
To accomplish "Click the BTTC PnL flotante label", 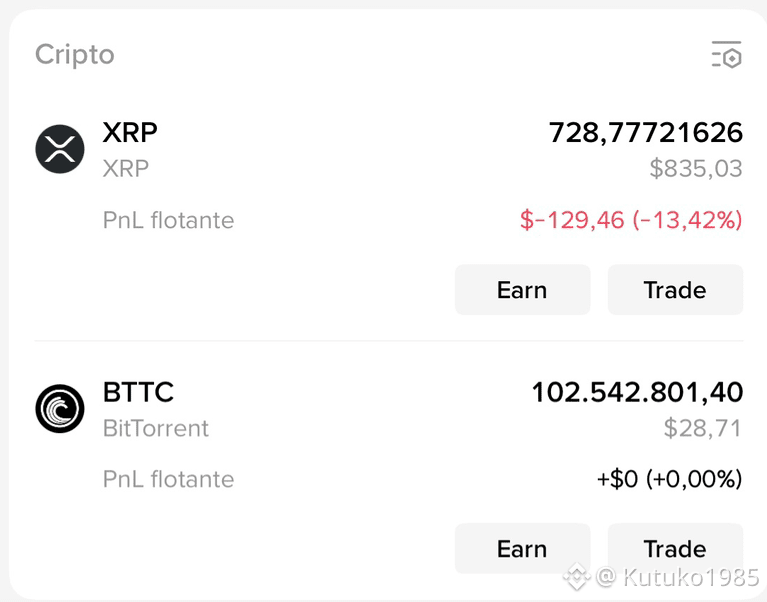I will [x=168, y=479].
